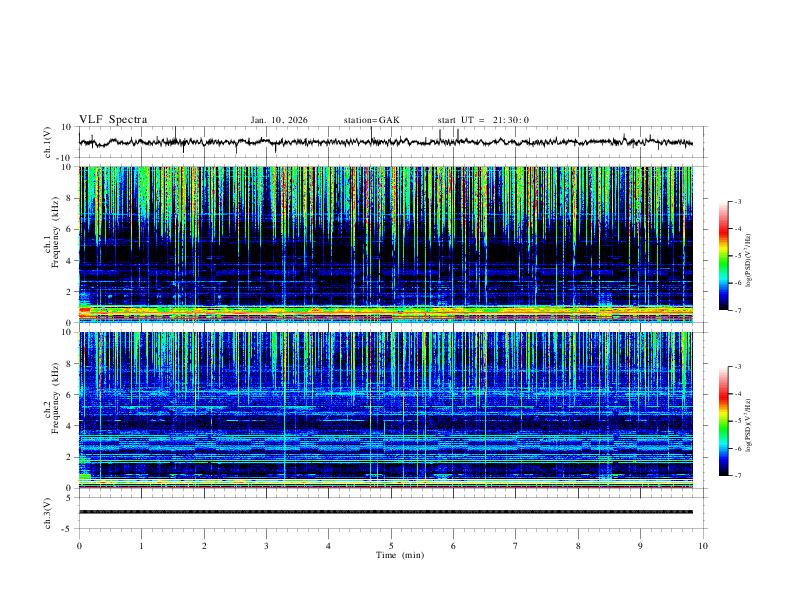
Task: Click the VLF Spectra title text
Action: click(x=113, y=120)
